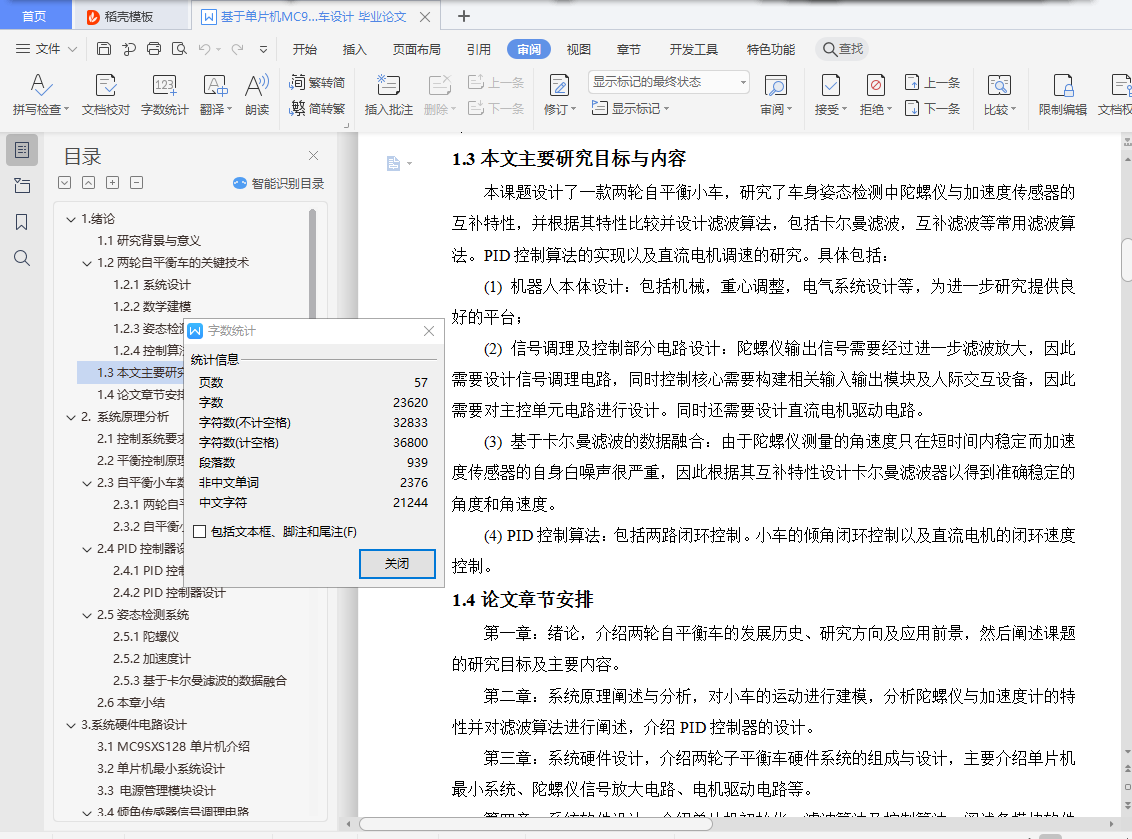Collapse 3.系统硬件电路设计 node

(x=71, y=725)
